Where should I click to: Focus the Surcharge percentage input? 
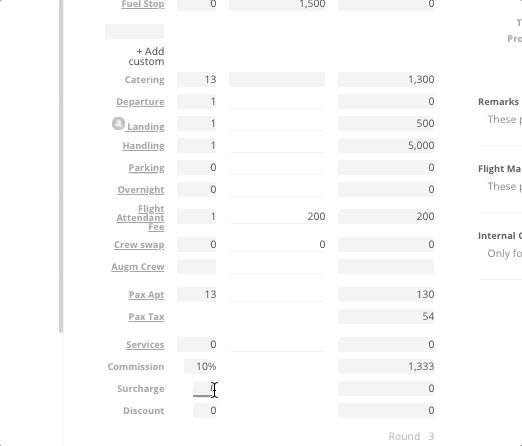click(205, 389)
